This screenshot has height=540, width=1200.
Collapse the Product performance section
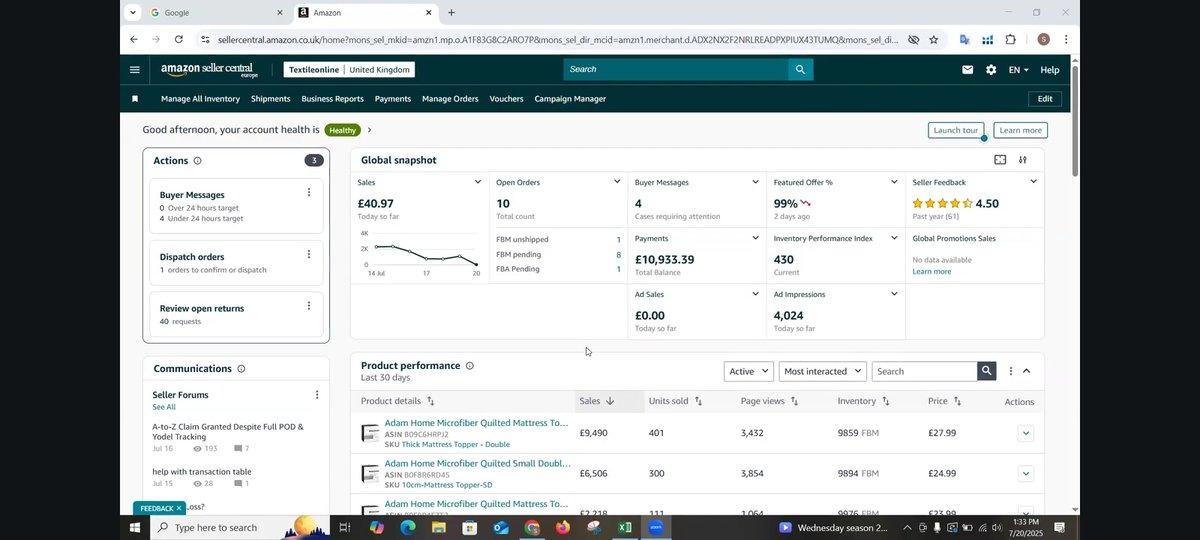point(1026,371)
